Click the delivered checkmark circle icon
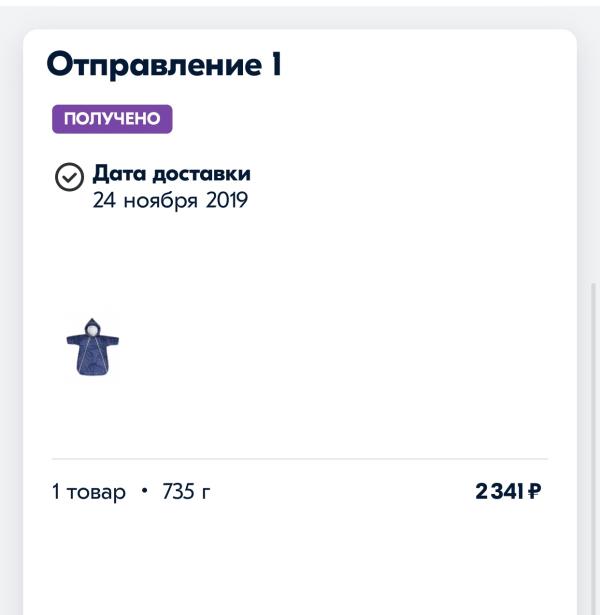 click(x=69, y=177)
